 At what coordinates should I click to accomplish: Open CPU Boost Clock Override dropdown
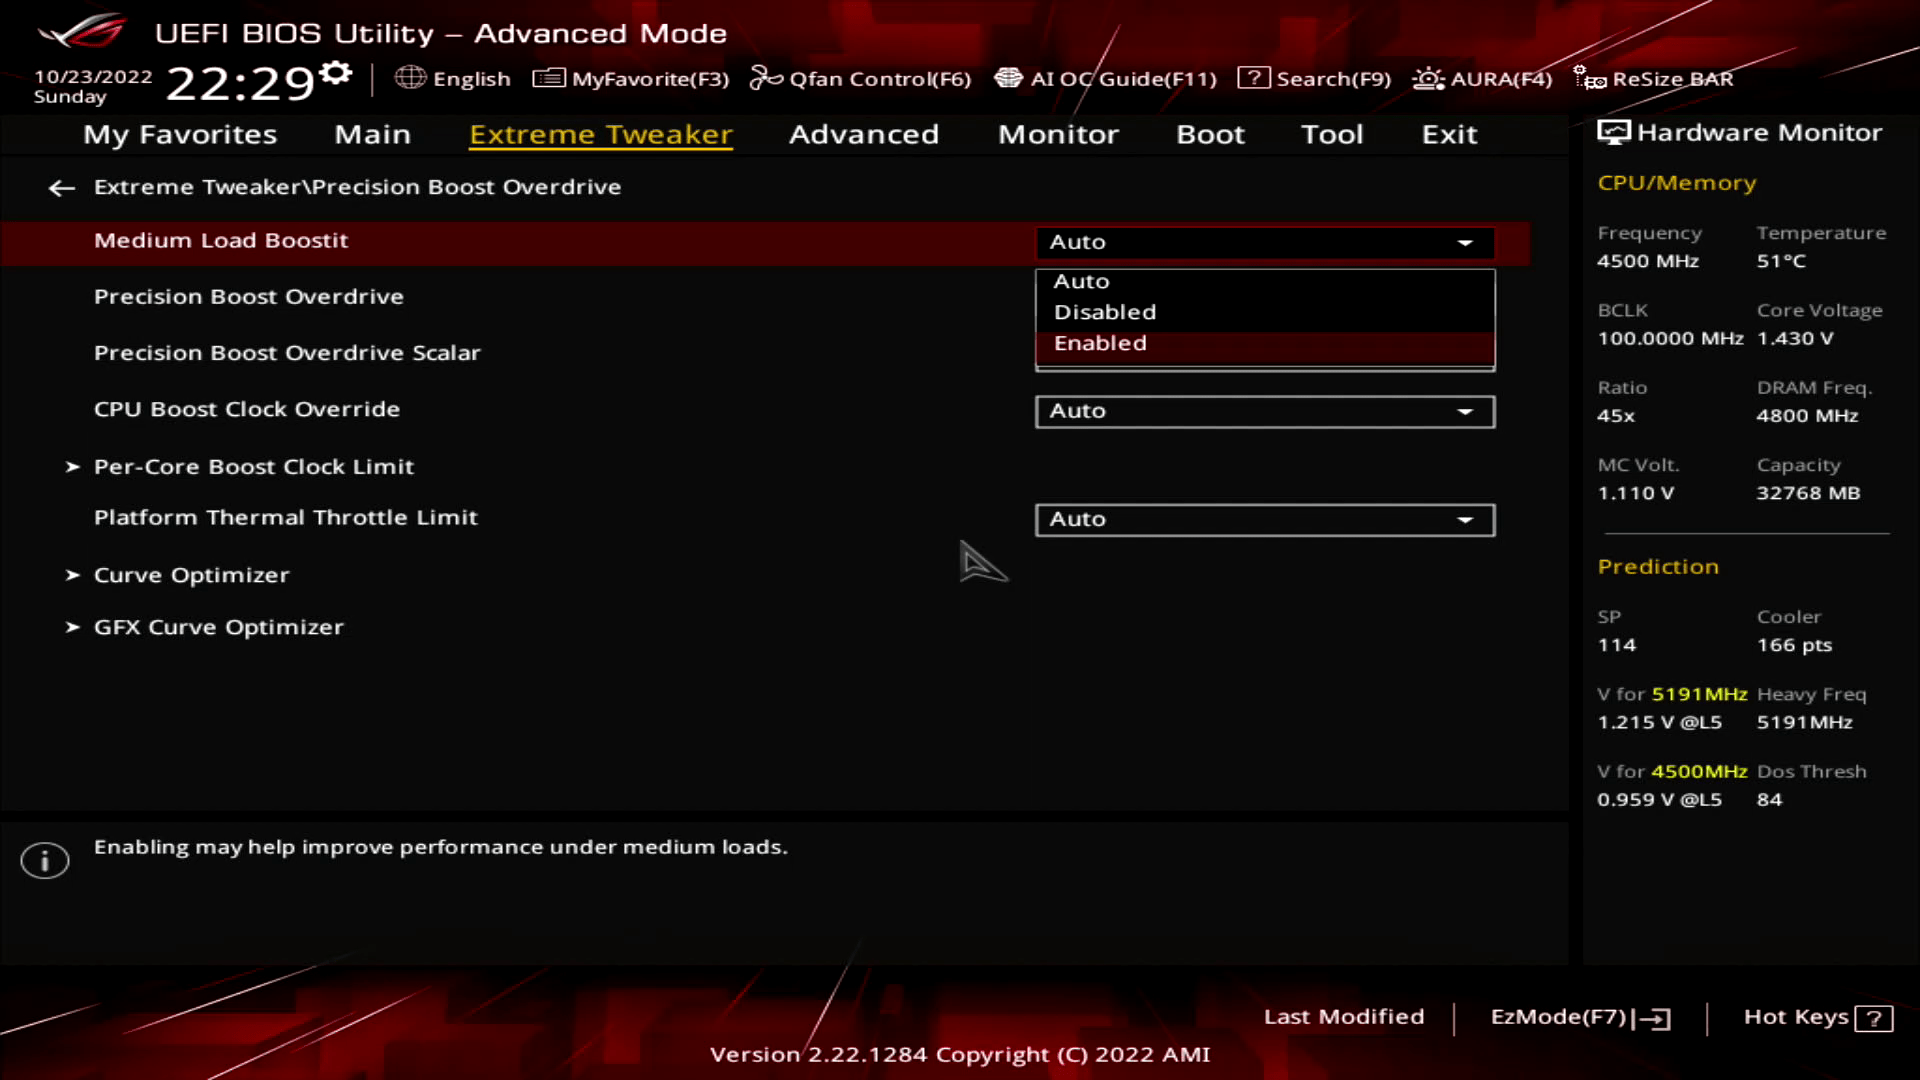(x=1264, y=411)
